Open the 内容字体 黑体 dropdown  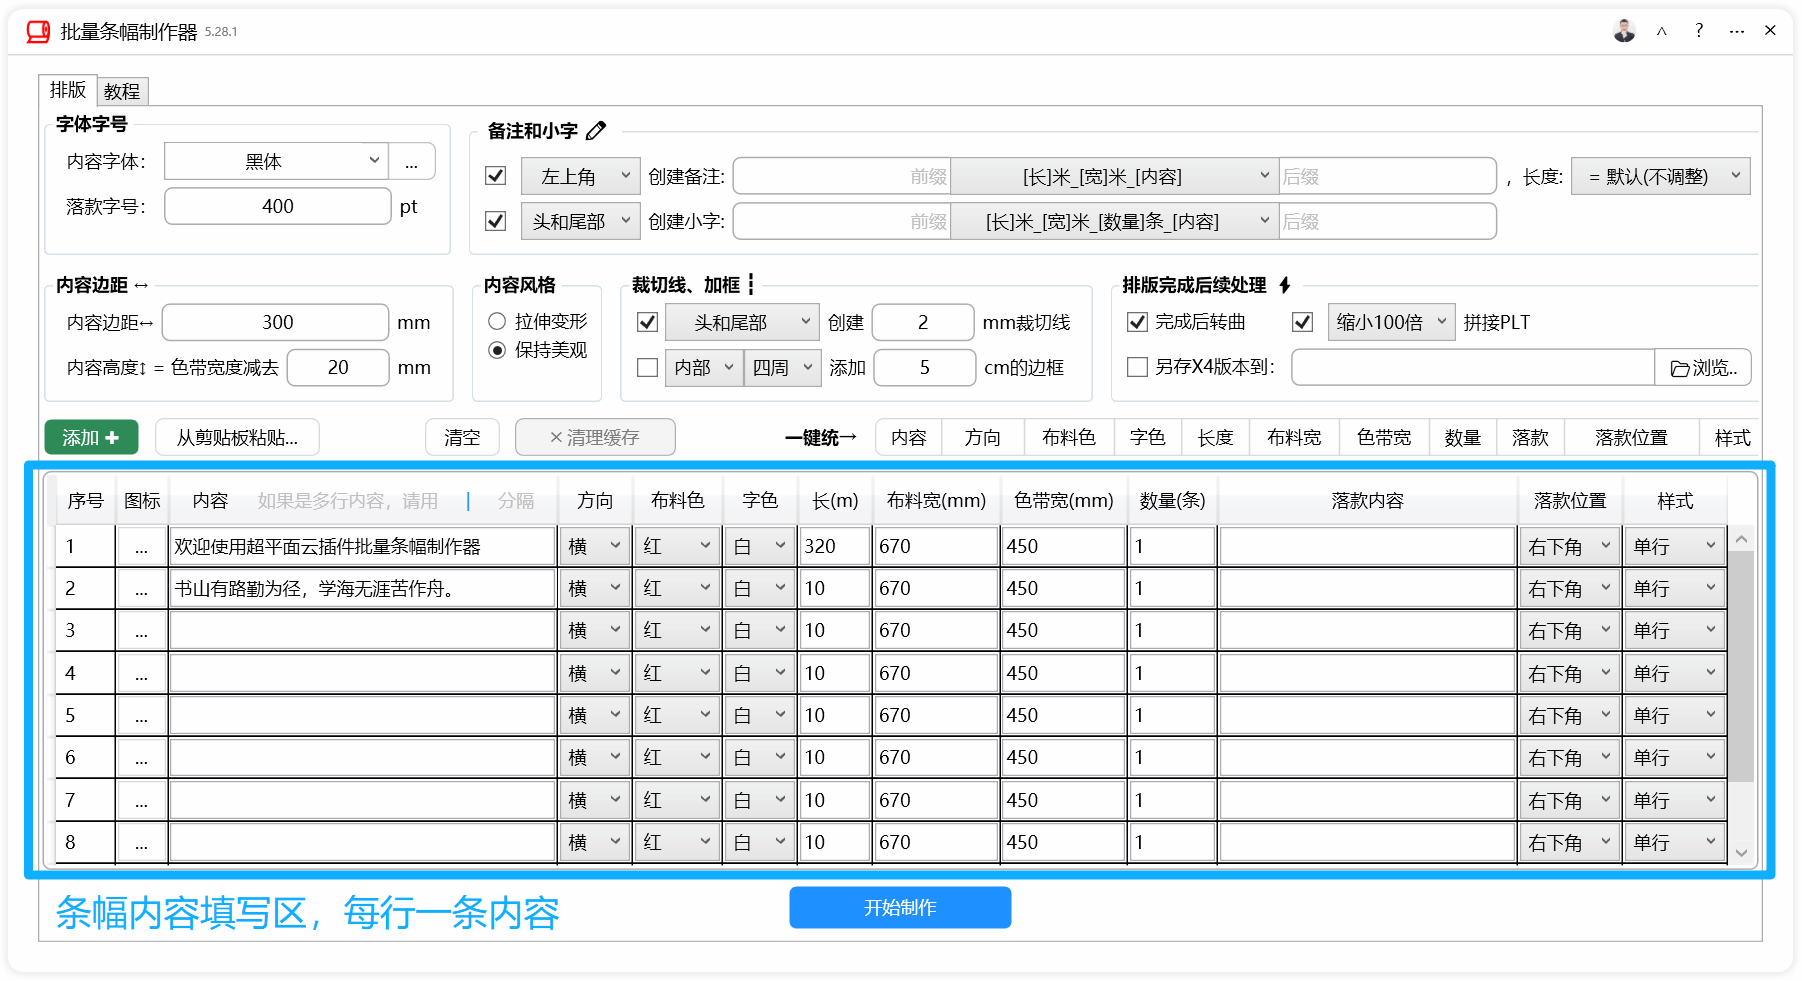276,162
